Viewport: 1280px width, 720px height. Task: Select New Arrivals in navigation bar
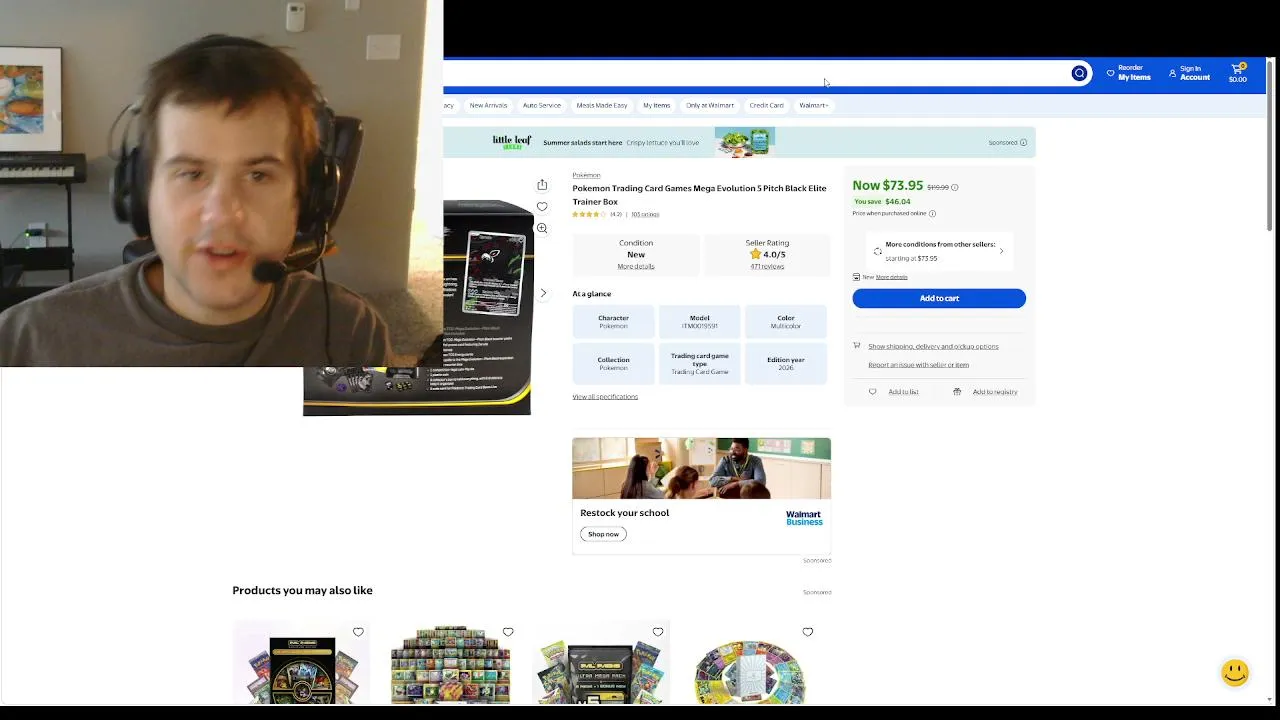click(x=488, y=105)
